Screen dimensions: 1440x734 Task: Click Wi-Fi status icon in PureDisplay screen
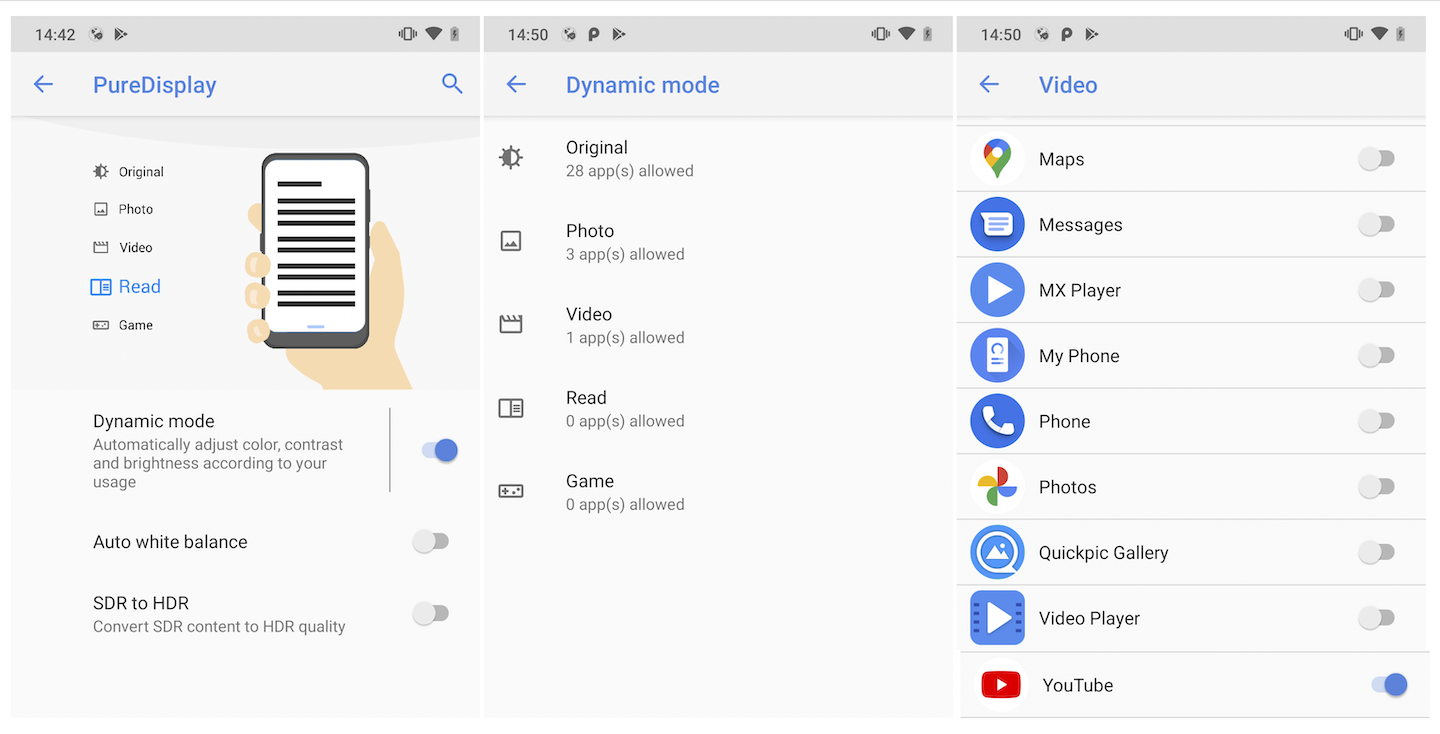(433, 33)
